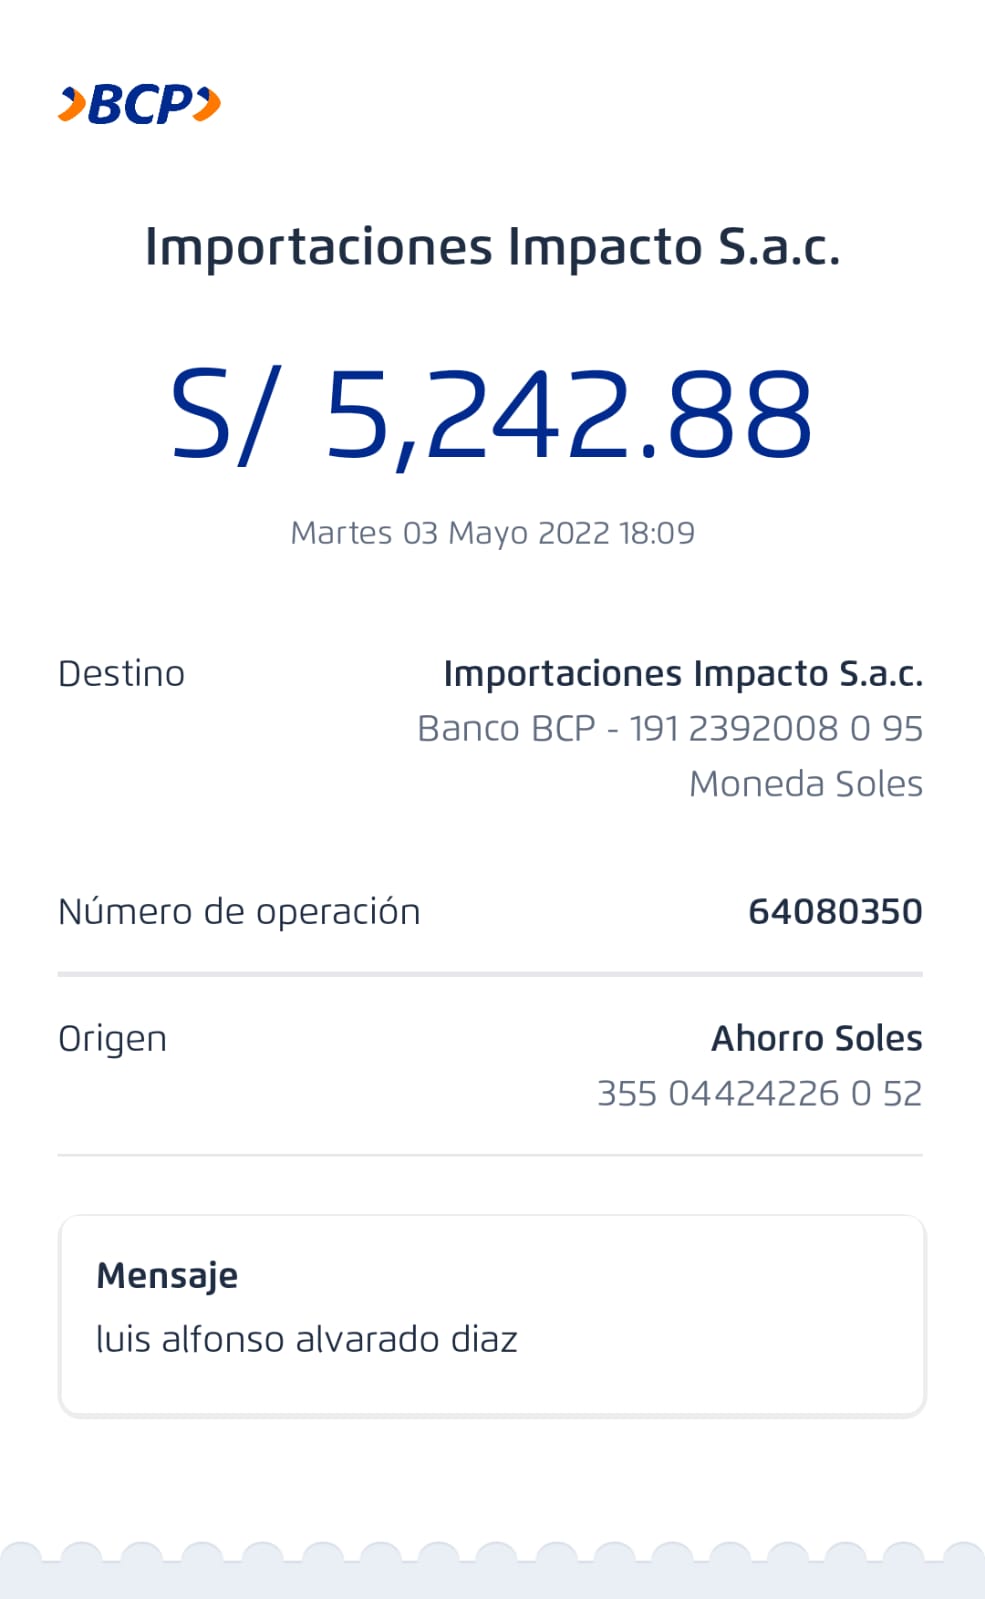
Task: Click the Número de operación label
Action: 239,912
